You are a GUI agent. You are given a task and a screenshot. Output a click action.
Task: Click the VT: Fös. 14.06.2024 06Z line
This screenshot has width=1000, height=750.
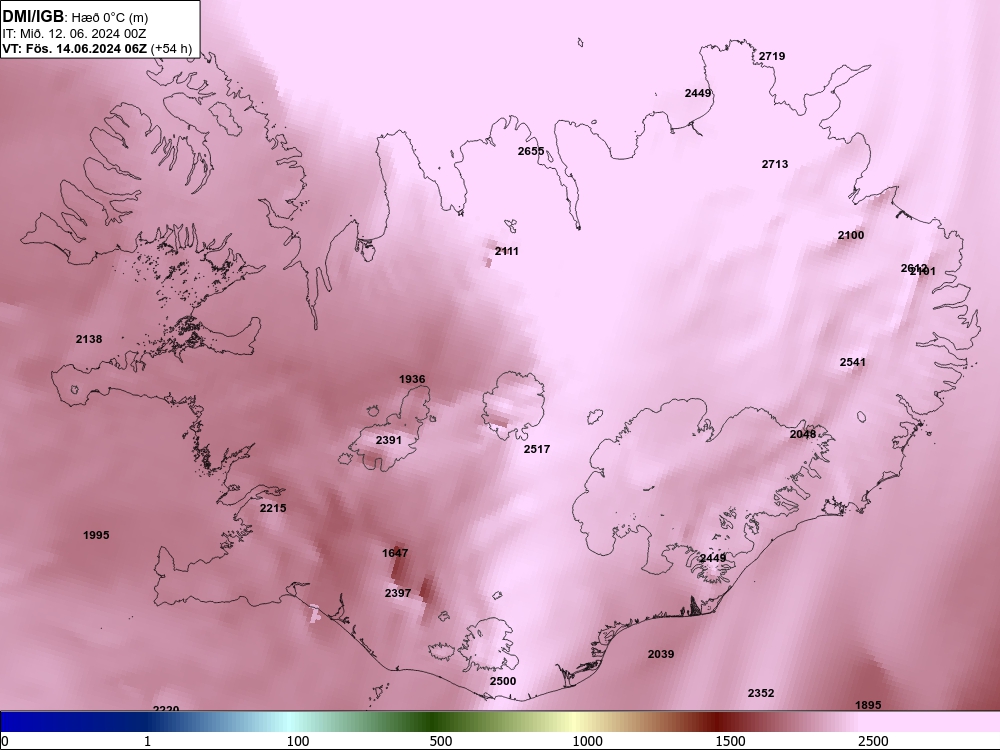point(97,48)
